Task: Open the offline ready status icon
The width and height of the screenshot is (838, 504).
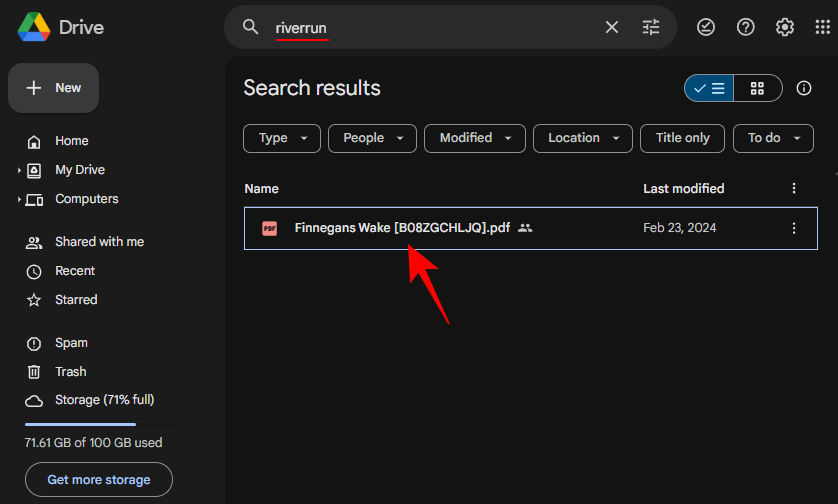Action: [x=706, y=27]
